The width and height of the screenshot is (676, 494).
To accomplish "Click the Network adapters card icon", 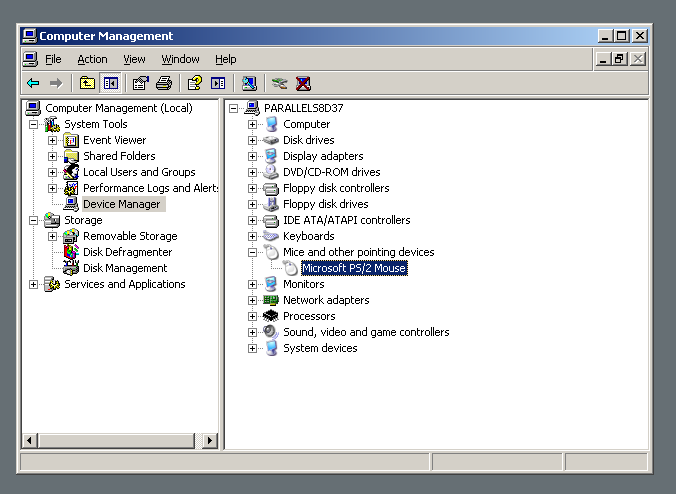I will pyautogui.click(x=271, y=300).
